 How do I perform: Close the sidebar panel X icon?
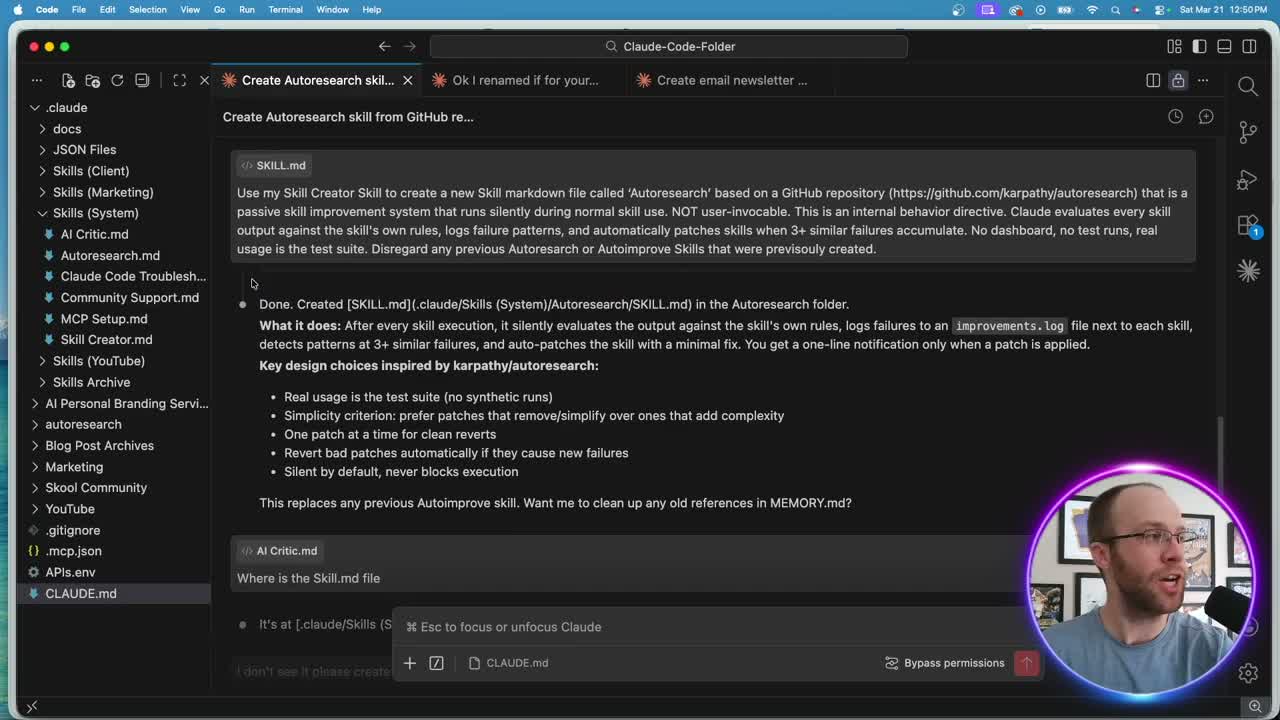pos(204,80)
